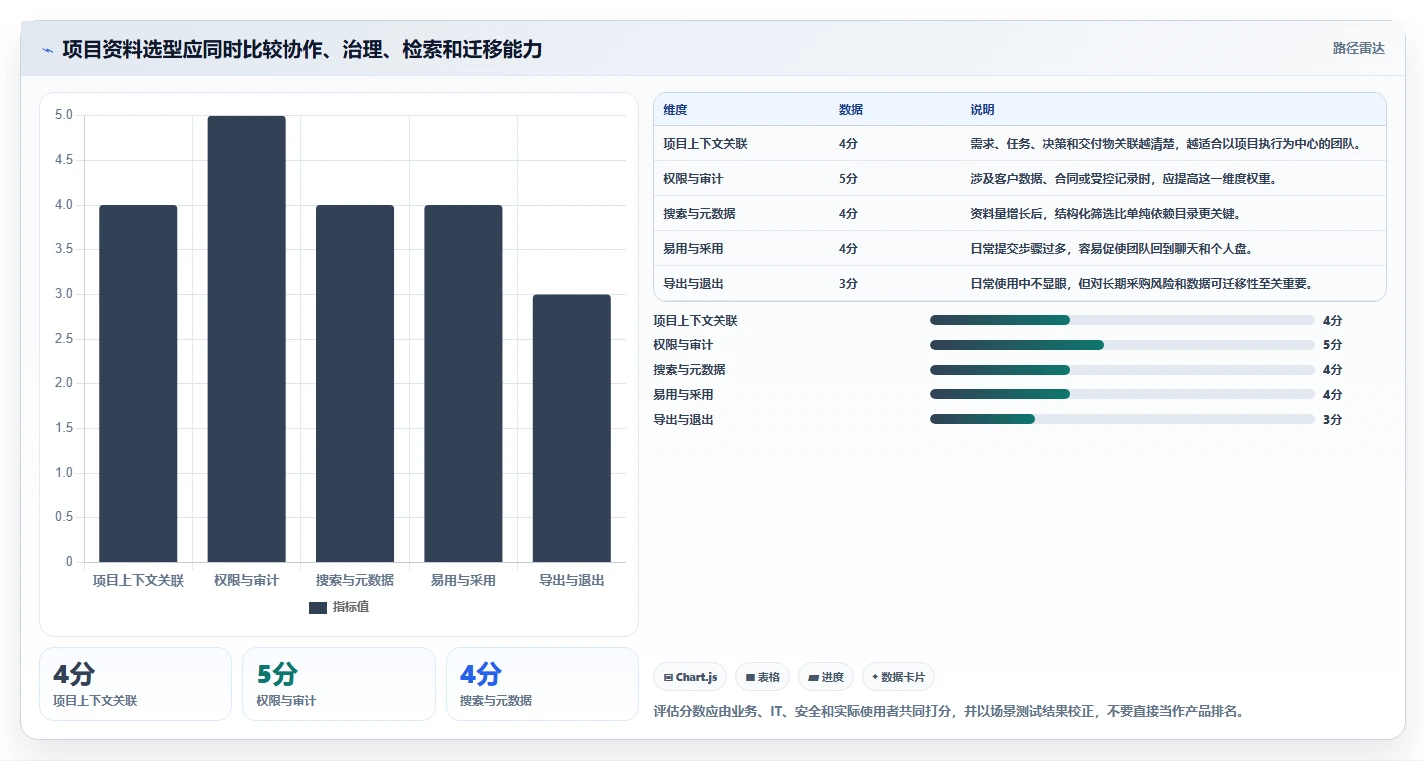Click the 导出与退出 label on the chart's x-axis

(572, 580)
